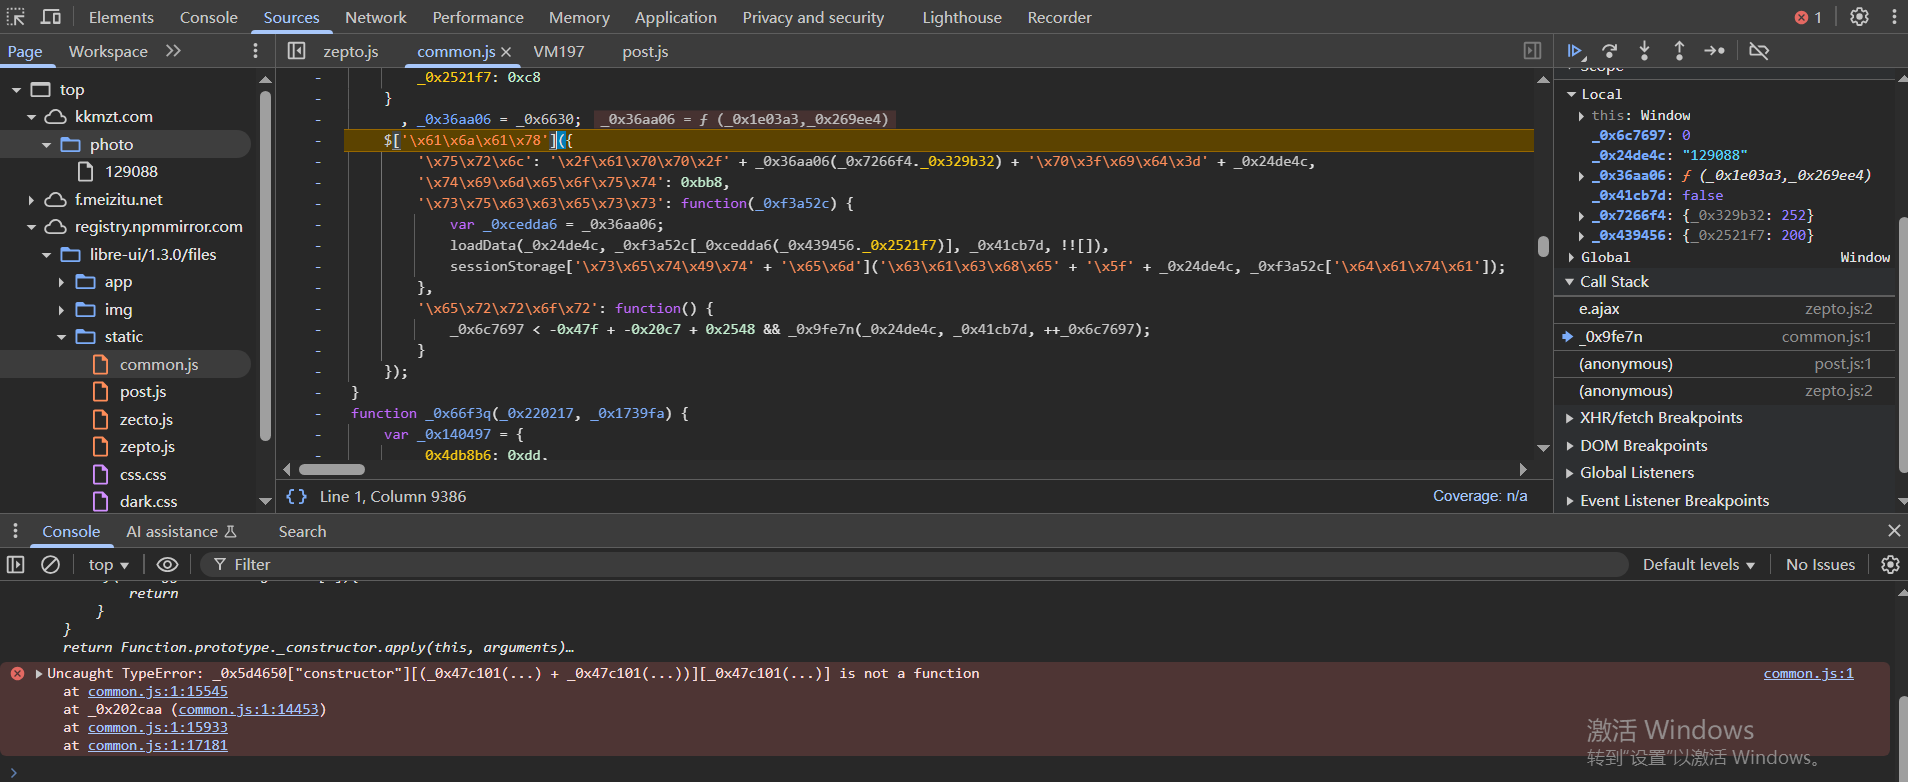Image resolution: width=1908 pixels, height=782 pixels.
Task: Select the zepto.js file in the tree
Action: coord(147,447)
